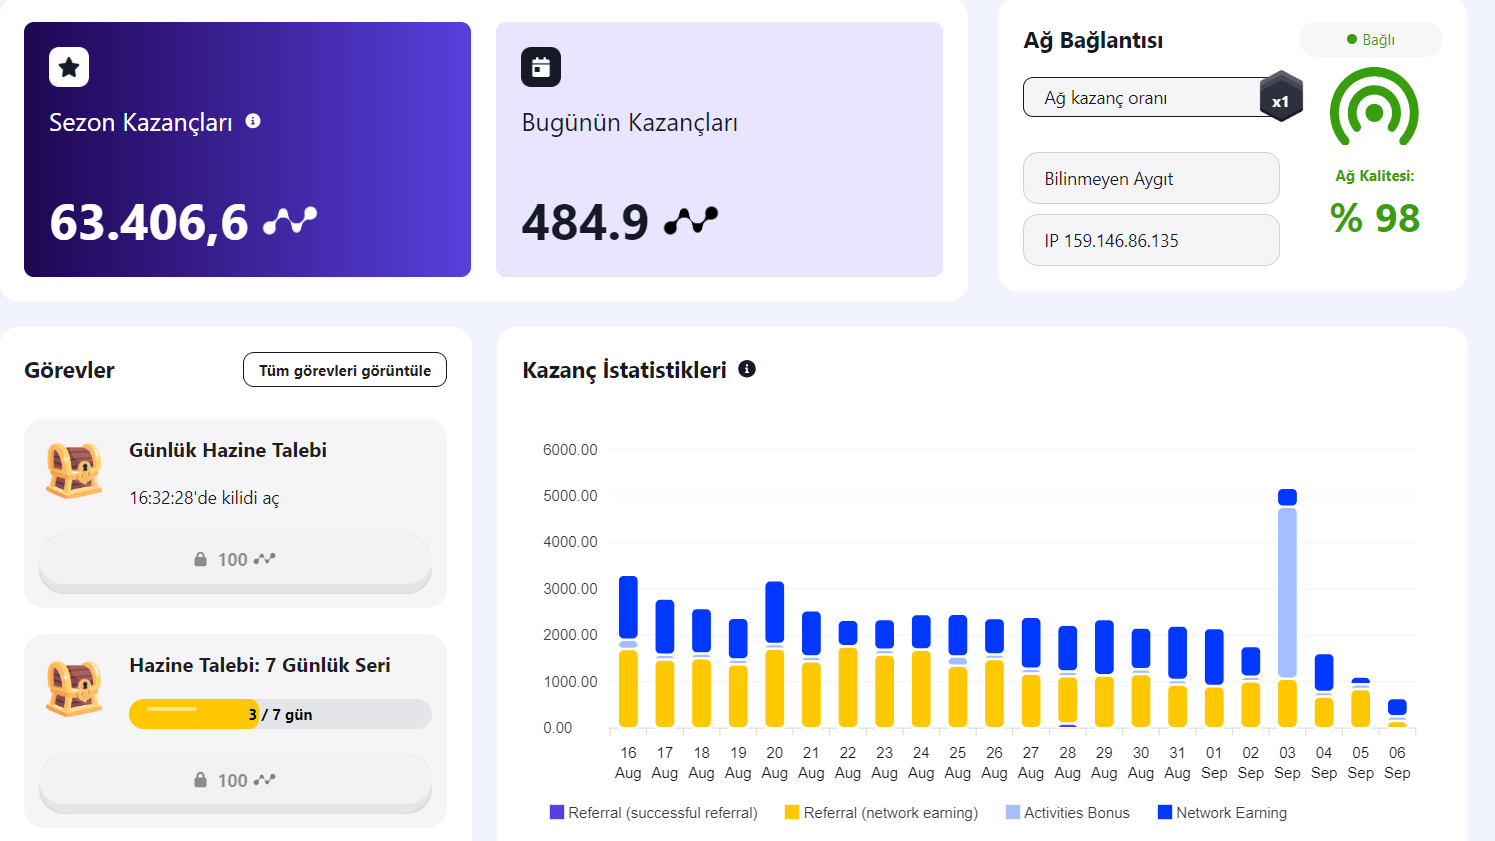Toggle Activities Bonus legend series
This screenshot has width=1495, height=841.
point(1067,813)
